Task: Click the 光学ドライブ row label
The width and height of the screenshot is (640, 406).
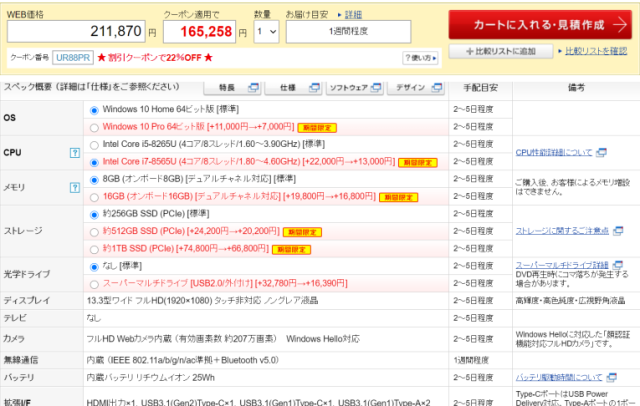Action: [27, 274]
